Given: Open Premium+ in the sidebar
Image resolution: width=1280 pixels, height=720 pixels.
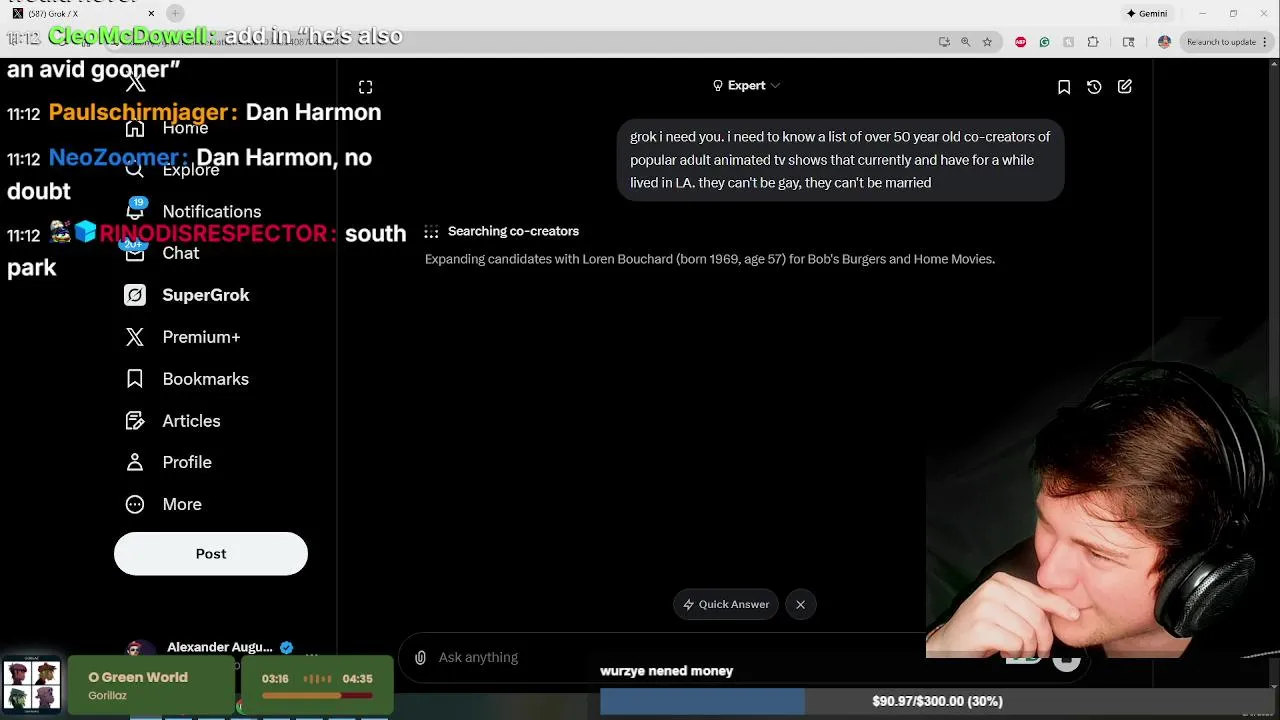Looking at the screenshot, I should point(181,337).
